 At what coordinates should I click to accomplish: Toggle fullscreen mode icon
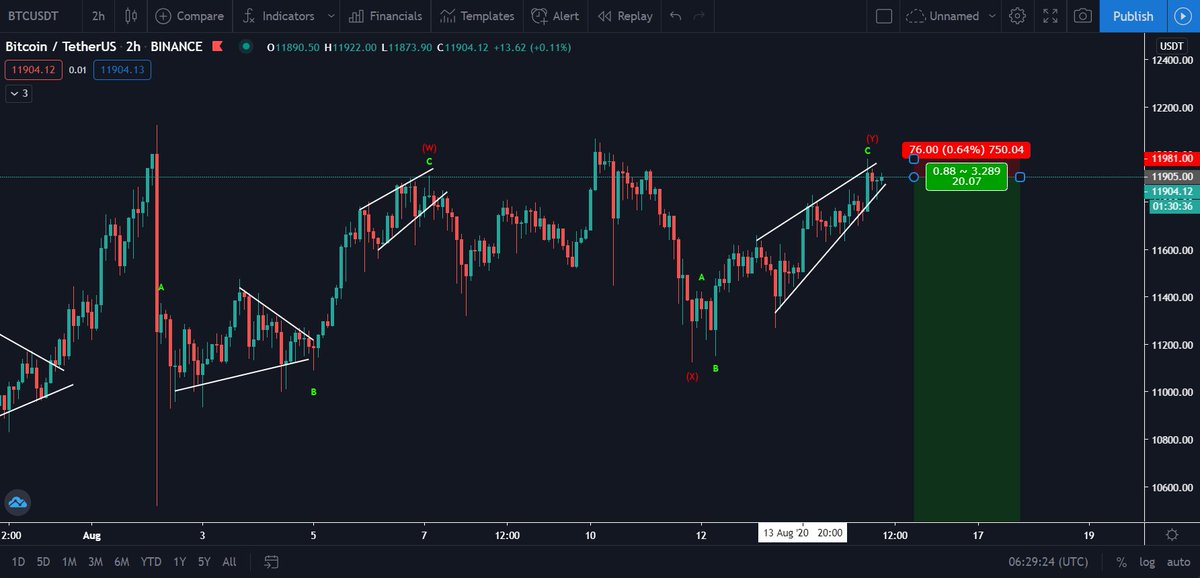point(1050,16)
